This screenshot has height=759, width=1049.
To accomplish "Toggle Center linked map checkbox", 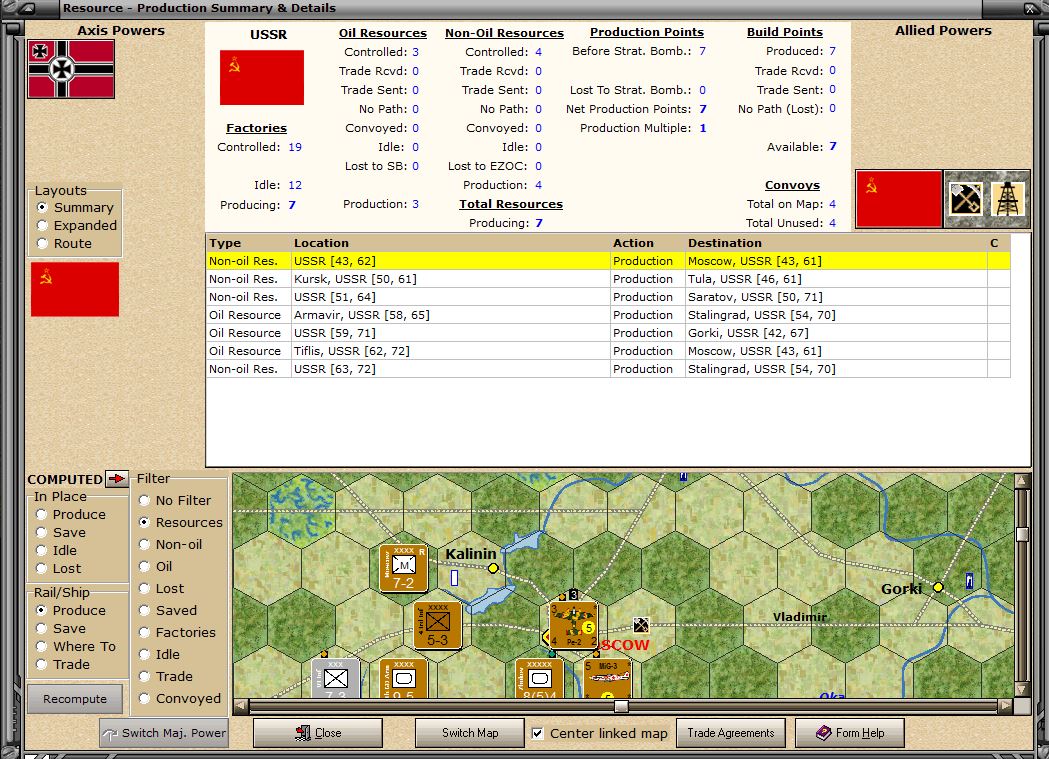I will 537,734.
